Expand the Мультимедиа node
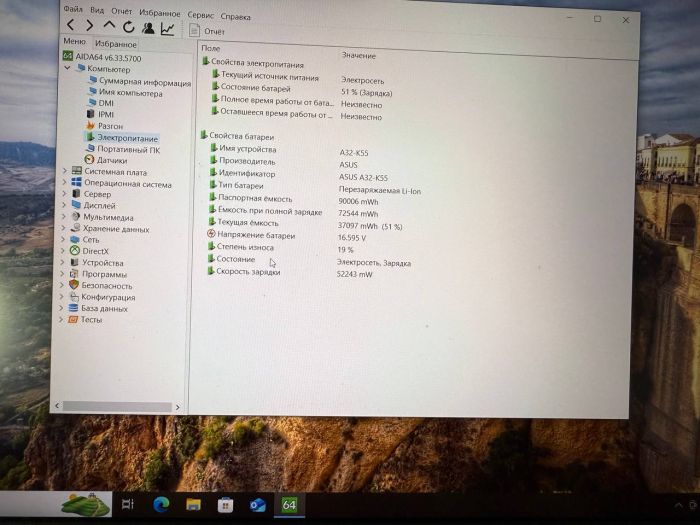Screen dimensions: 700x525 63,217
